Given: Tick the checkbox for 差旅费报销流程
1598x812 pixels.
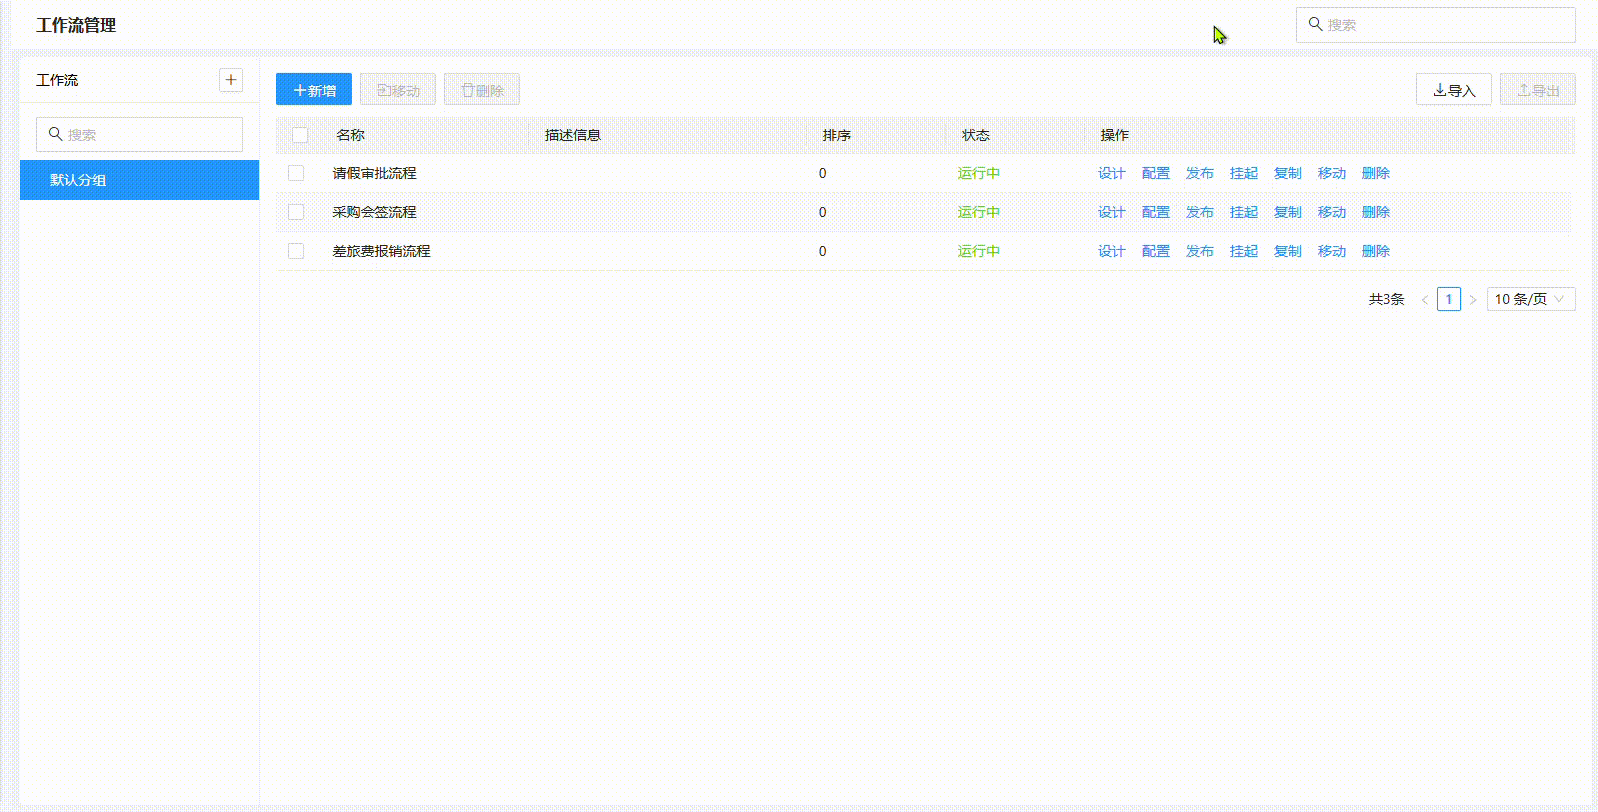Looking at the screenshot, I should click(x=296, y=251).
